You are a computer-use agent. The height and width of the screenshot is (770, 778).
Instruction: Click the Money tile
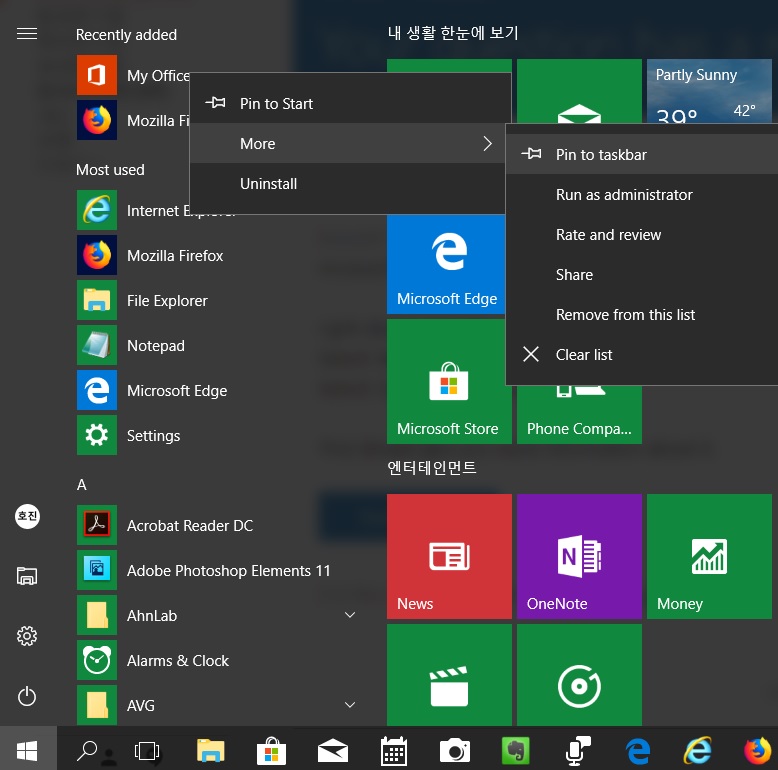[709, 556]
